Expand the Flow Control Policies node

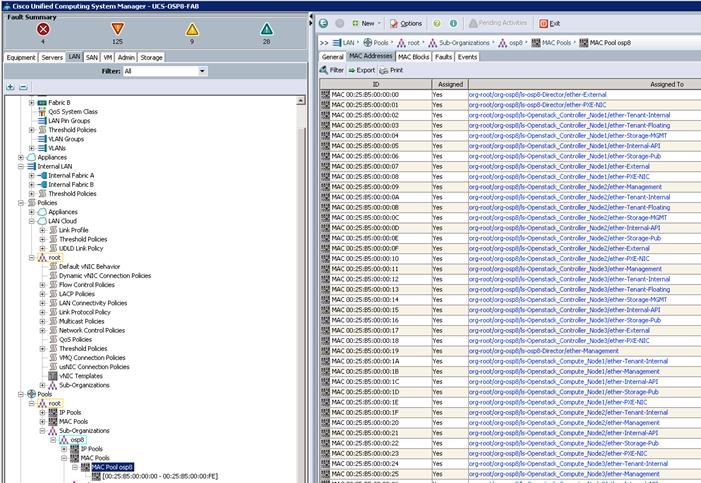click(42, 285)
